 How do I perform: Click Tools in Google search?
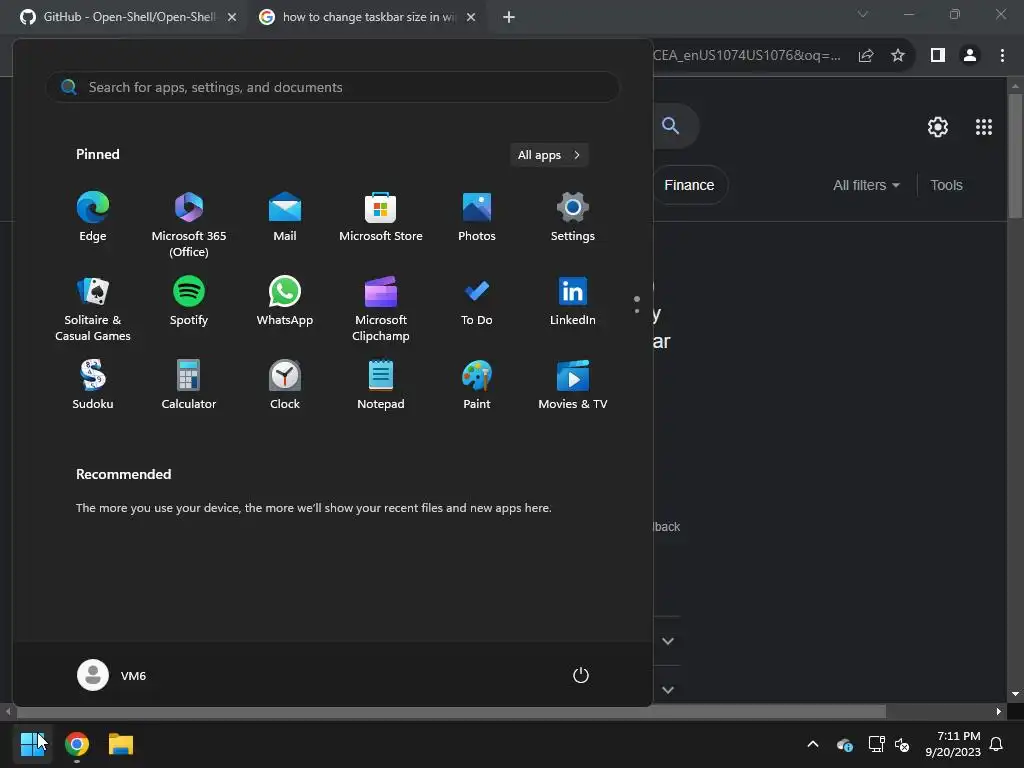pyautogui.click(x=946, y=185)
